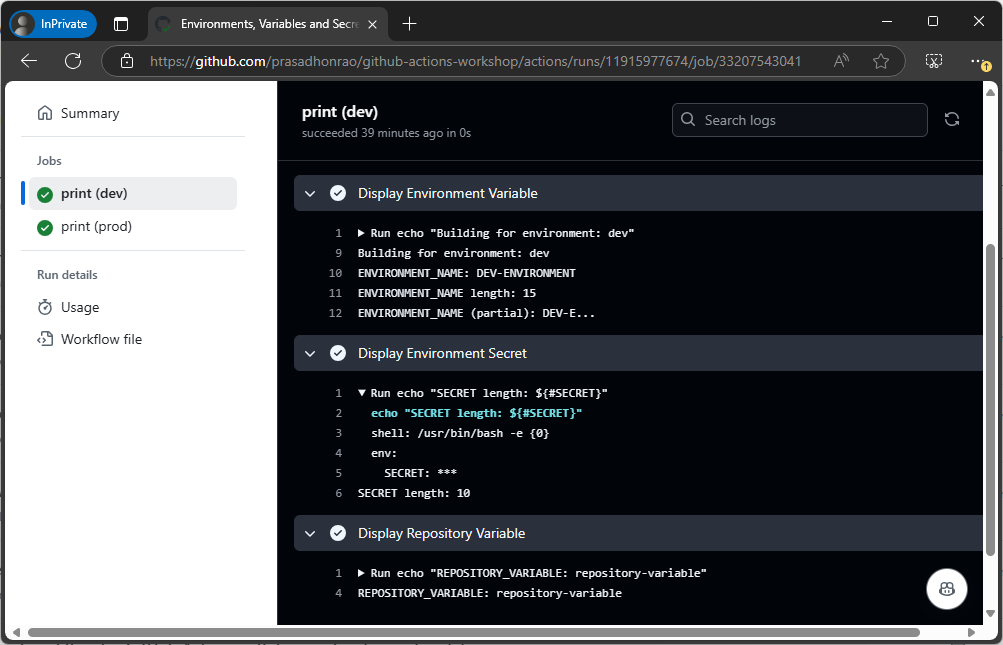Open the browser settings menu
The height and width of the screenshot is (645, 1003).
click(977, 61)
